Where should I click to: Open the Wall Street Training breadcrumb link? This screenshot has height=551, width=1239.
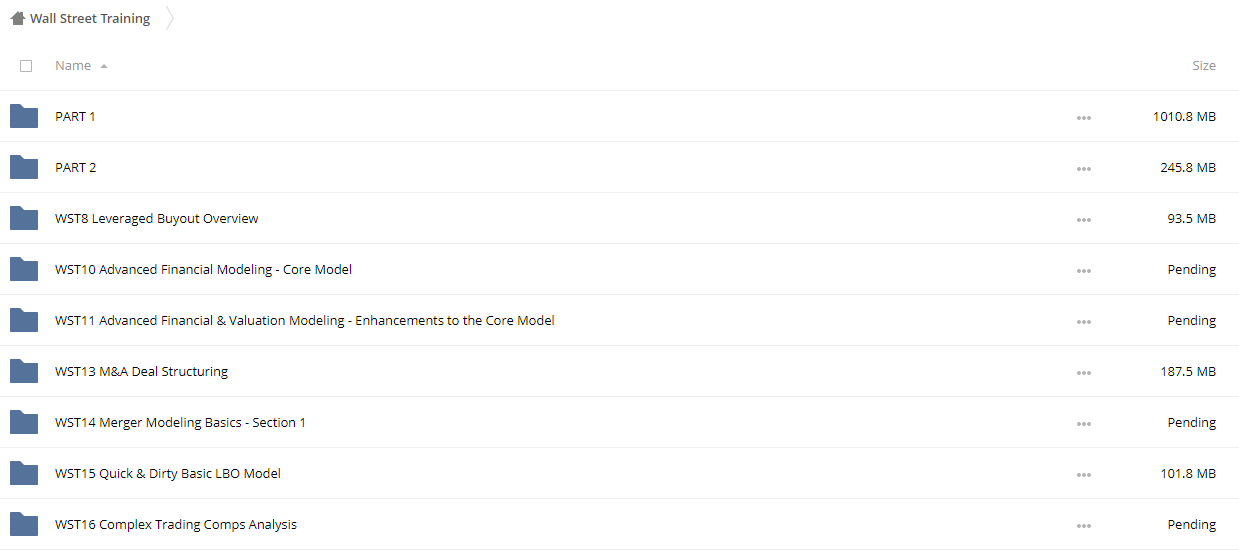(x=90, y=19)
